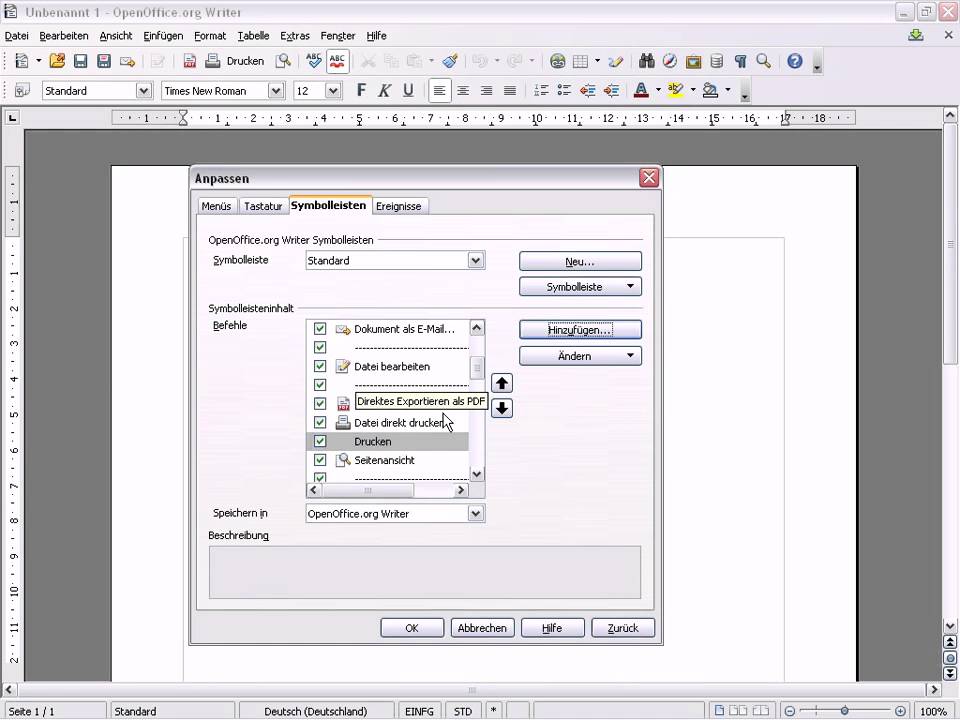This screenshot has height=720, width=960.
Task: Open the Navigator compass icon
Action: (x=670, y=61)
